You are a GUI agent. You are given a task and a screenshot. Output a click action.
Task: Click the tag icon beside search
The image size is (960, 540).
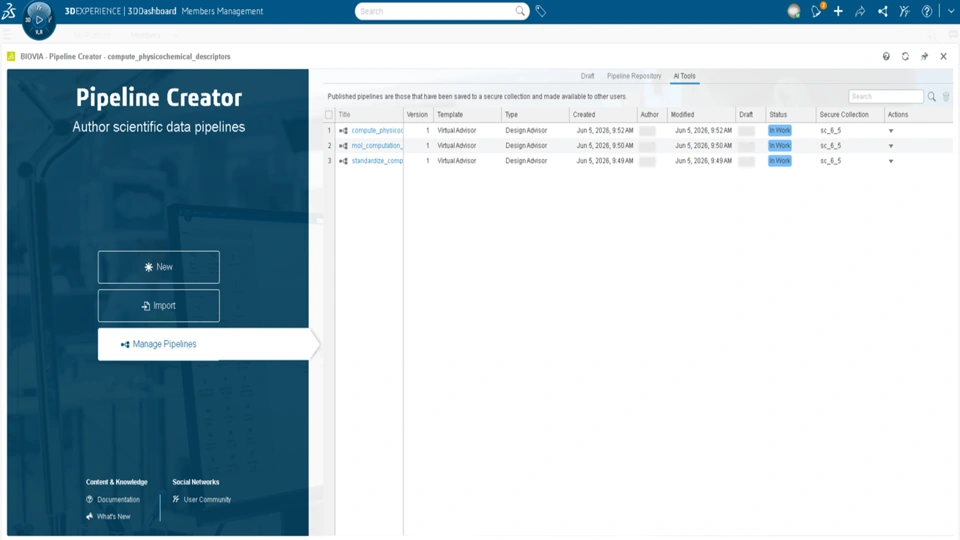(541, 11)
